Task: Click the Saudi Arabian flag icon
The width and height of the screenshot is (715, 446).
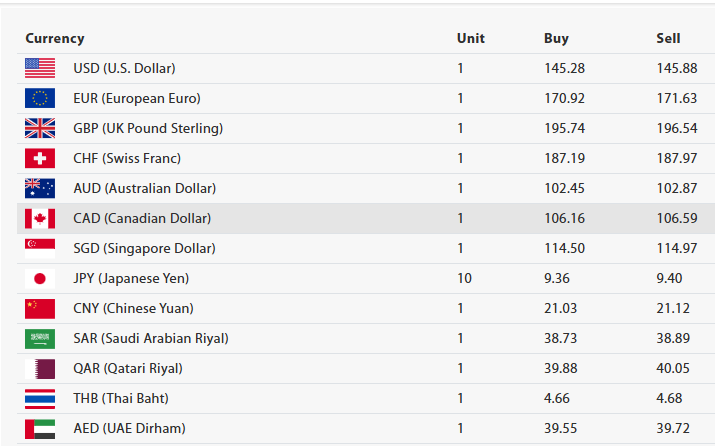Action: [x=40, y=338]
